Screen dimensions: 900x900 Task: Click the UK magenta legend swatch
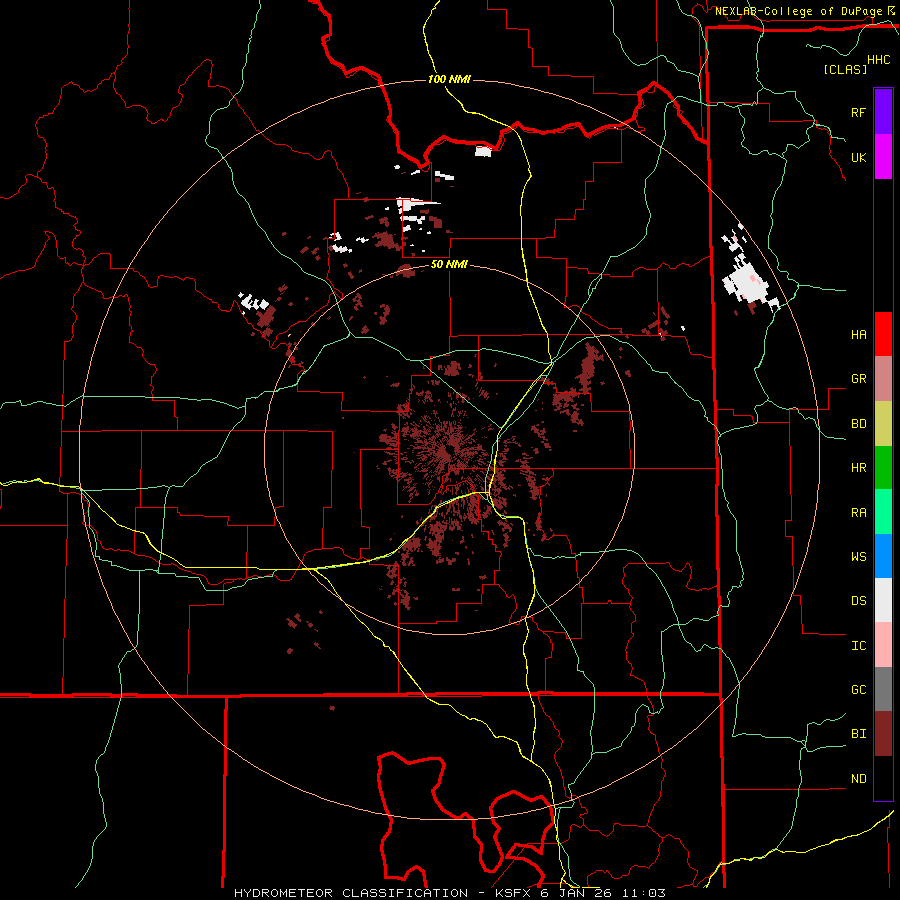[x=883, y=157]
